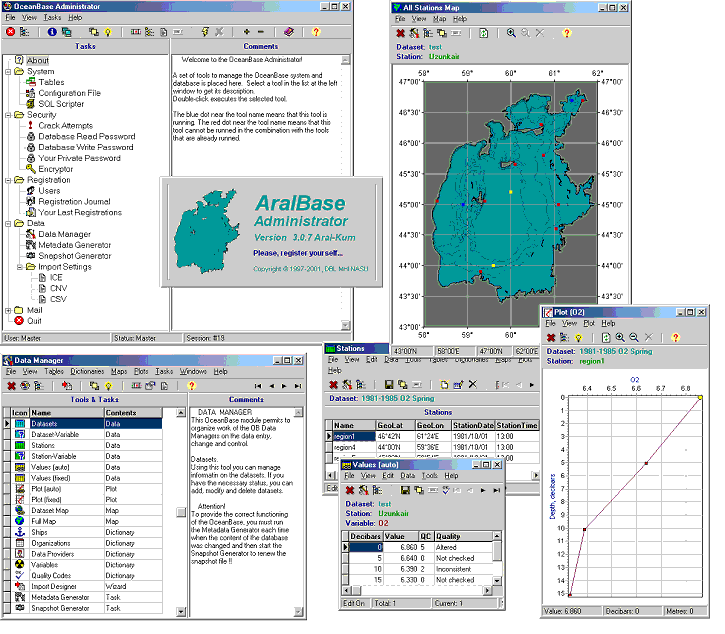Viewport: 725px width, 634px height.
Task: Click the cascade windows icon in Administrator toolbar
Action: (94, 32)
